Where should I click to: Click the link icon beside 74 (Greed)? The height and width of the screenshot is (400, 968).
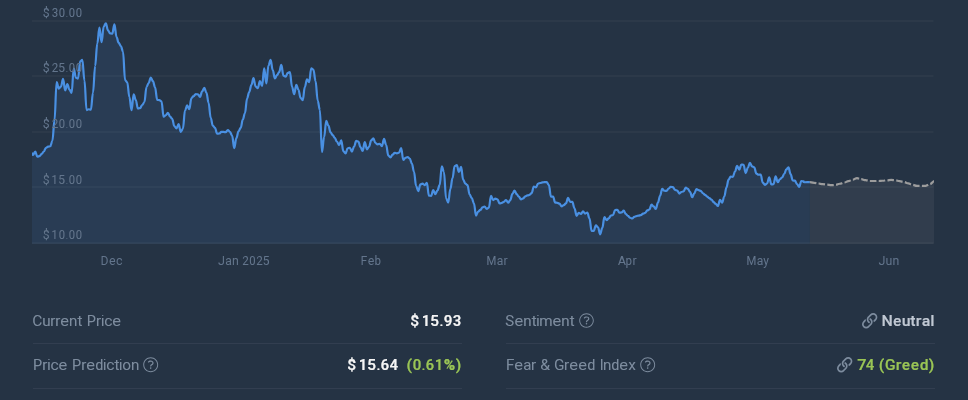(x=845, y=365)
